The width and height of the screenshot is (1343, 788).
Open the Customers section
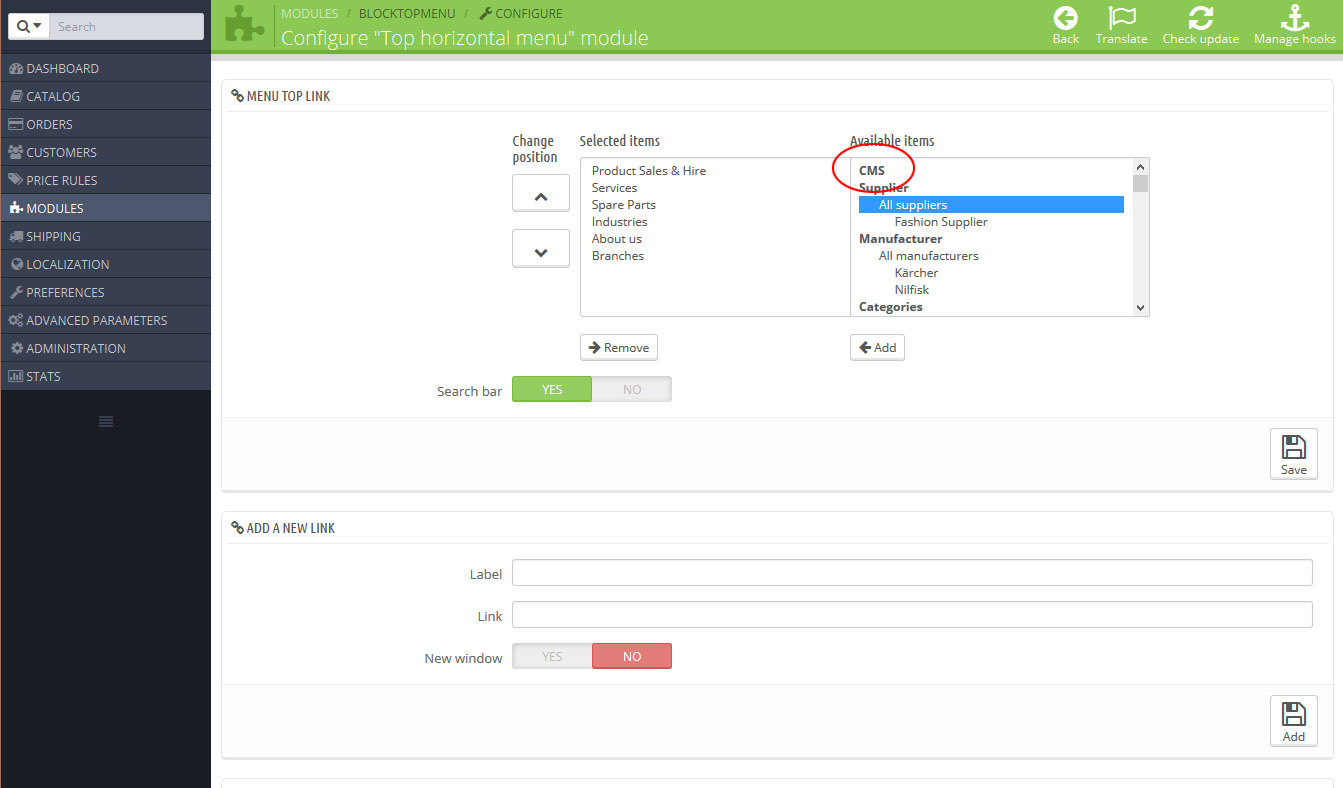pyautogui.click(x=105, y=152)
